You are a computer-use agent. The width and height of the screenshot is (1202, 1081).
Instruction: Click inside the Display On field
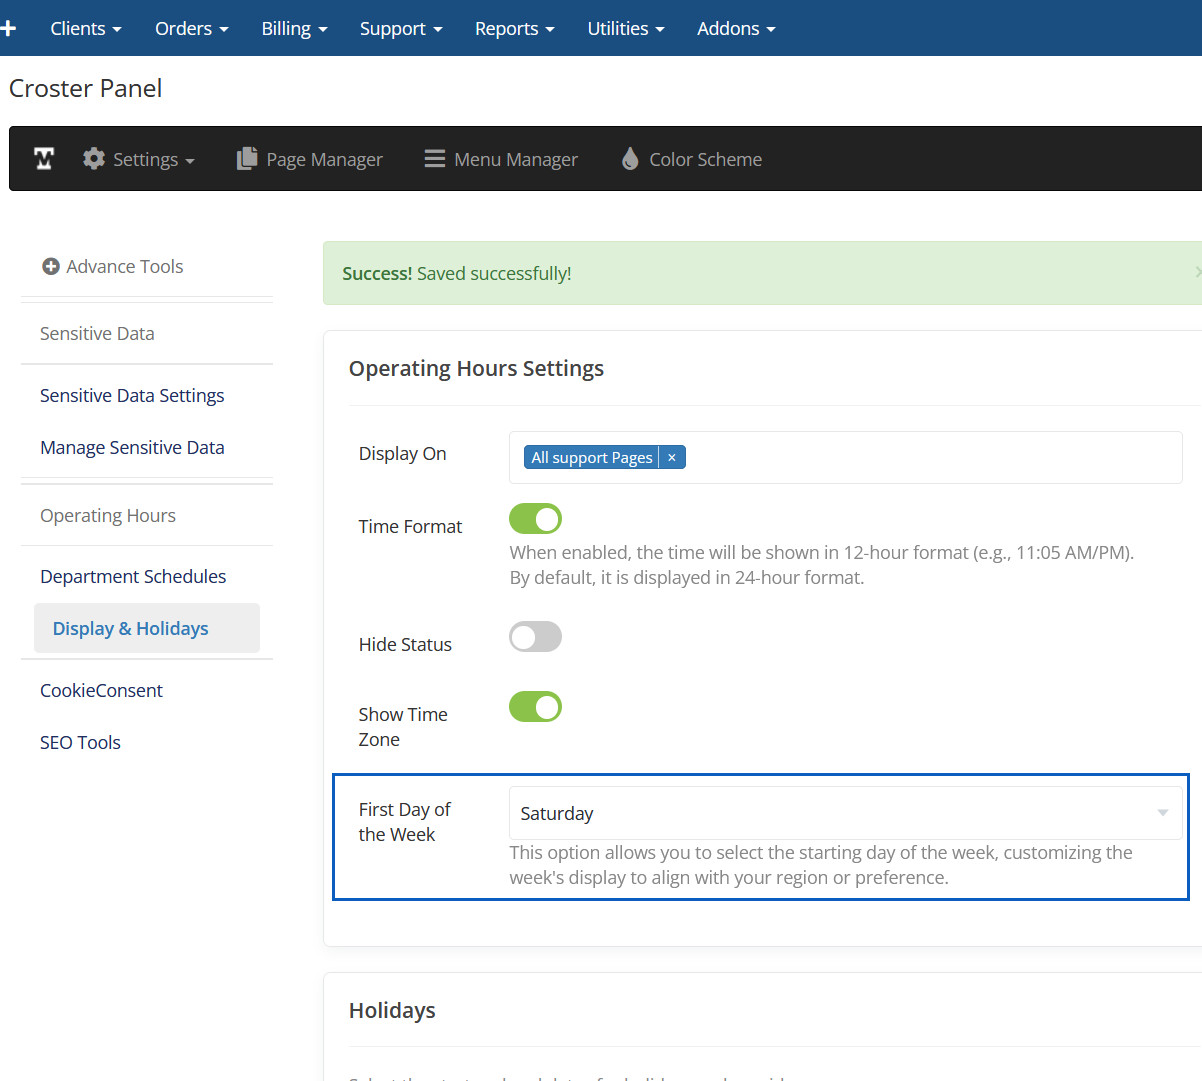930,458
